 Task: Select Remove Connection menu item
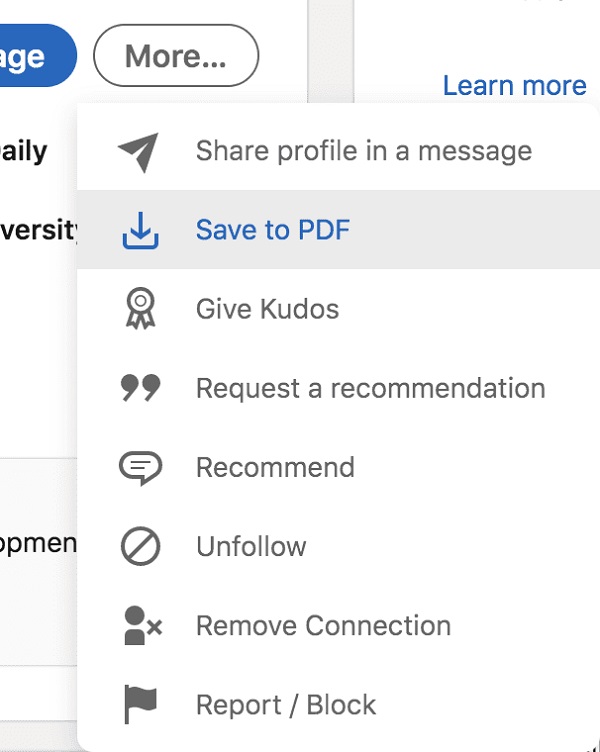pyautogui.click(x=323, y=626)
